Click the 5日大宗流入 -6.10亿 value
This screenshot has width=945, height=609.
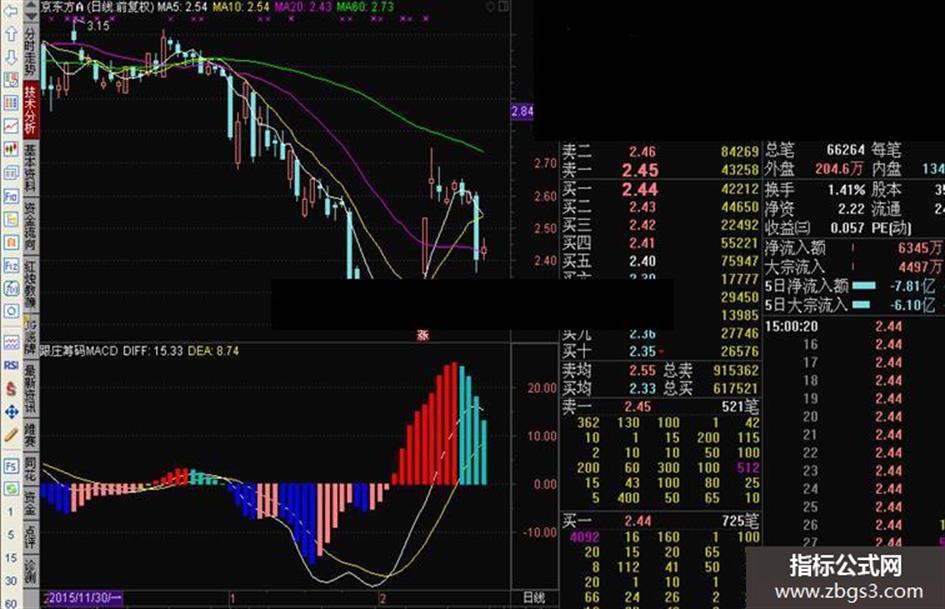pos(912,306)
